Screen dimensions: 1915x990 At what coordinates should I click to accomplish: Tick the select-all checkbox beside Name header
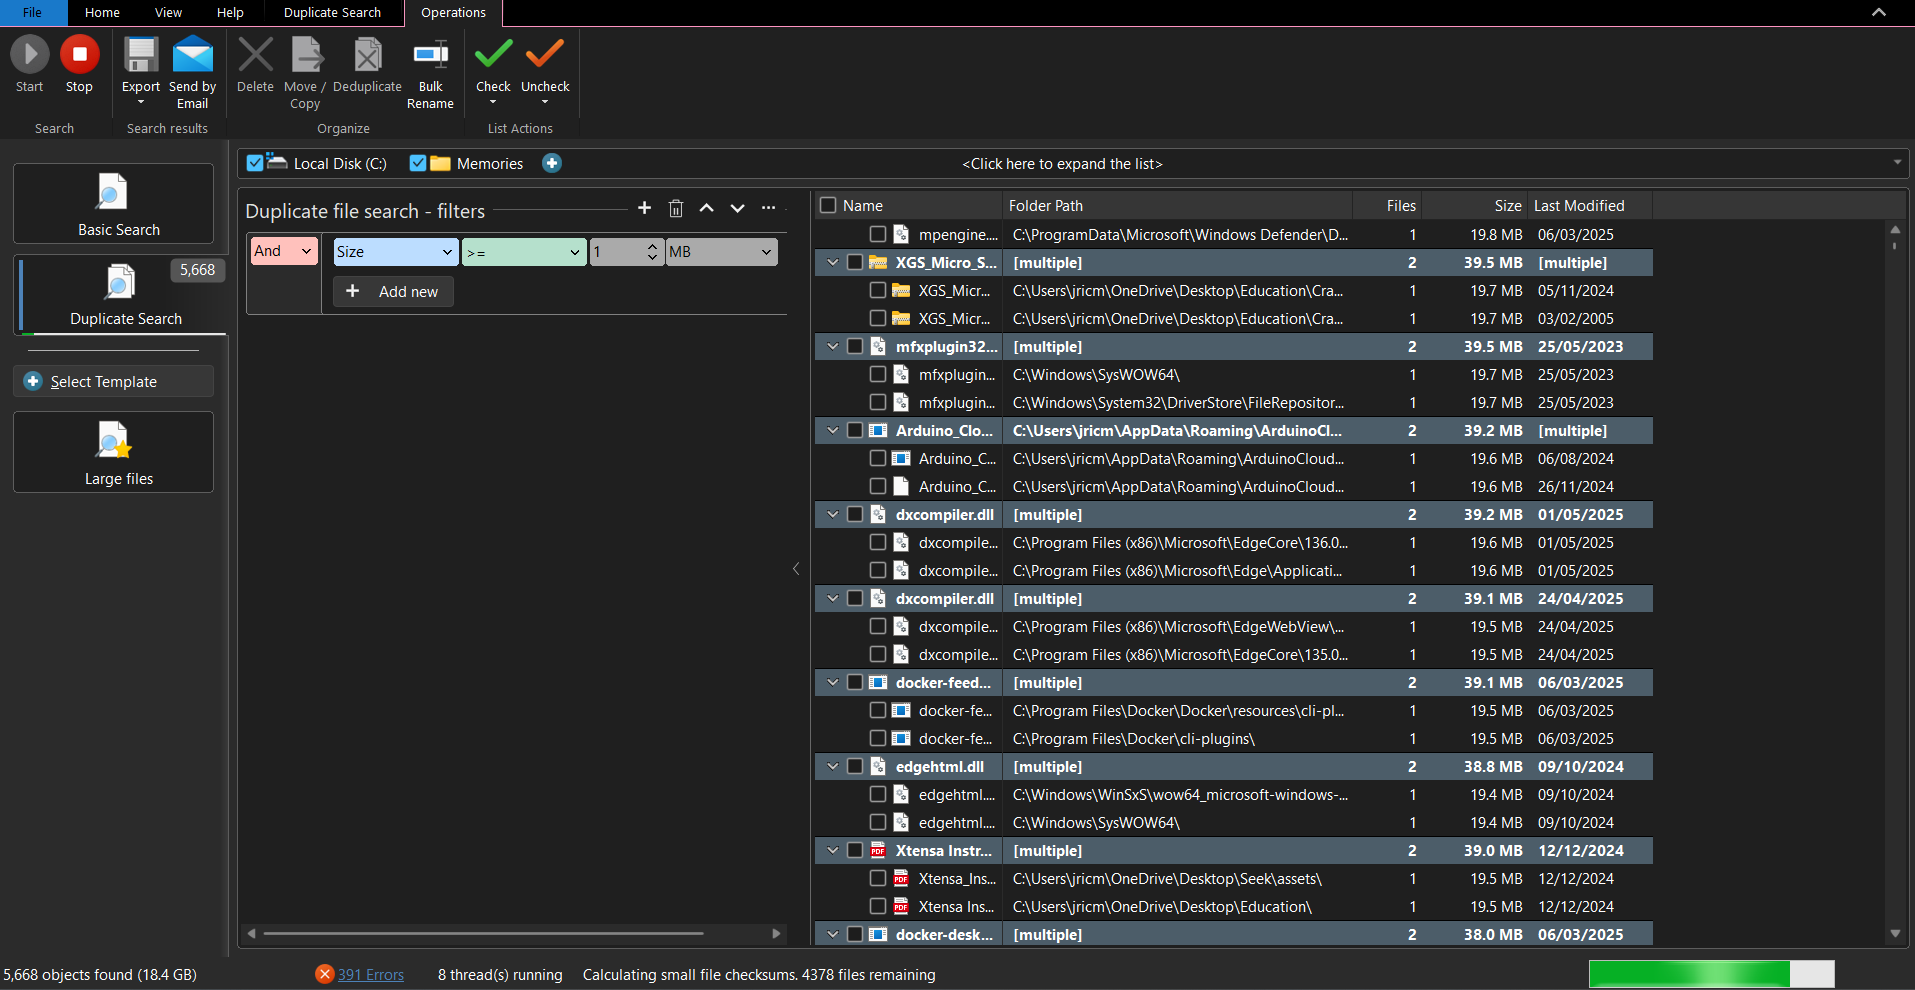click(828, 205)
